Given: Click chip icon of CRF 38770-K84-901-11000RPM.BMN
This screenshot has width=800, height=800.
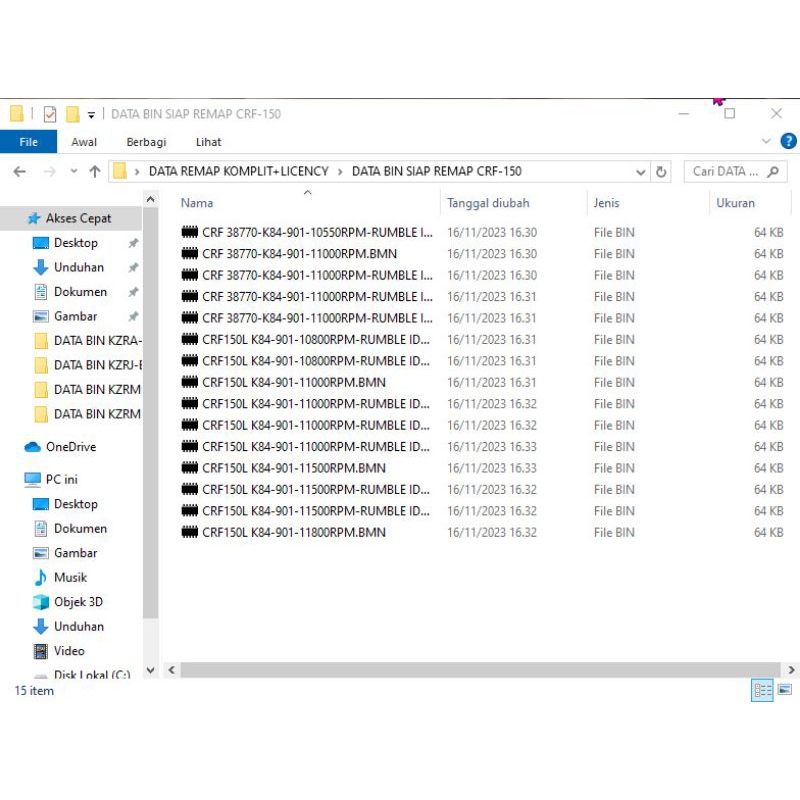Looking at the screenshot, I should 190,254.
